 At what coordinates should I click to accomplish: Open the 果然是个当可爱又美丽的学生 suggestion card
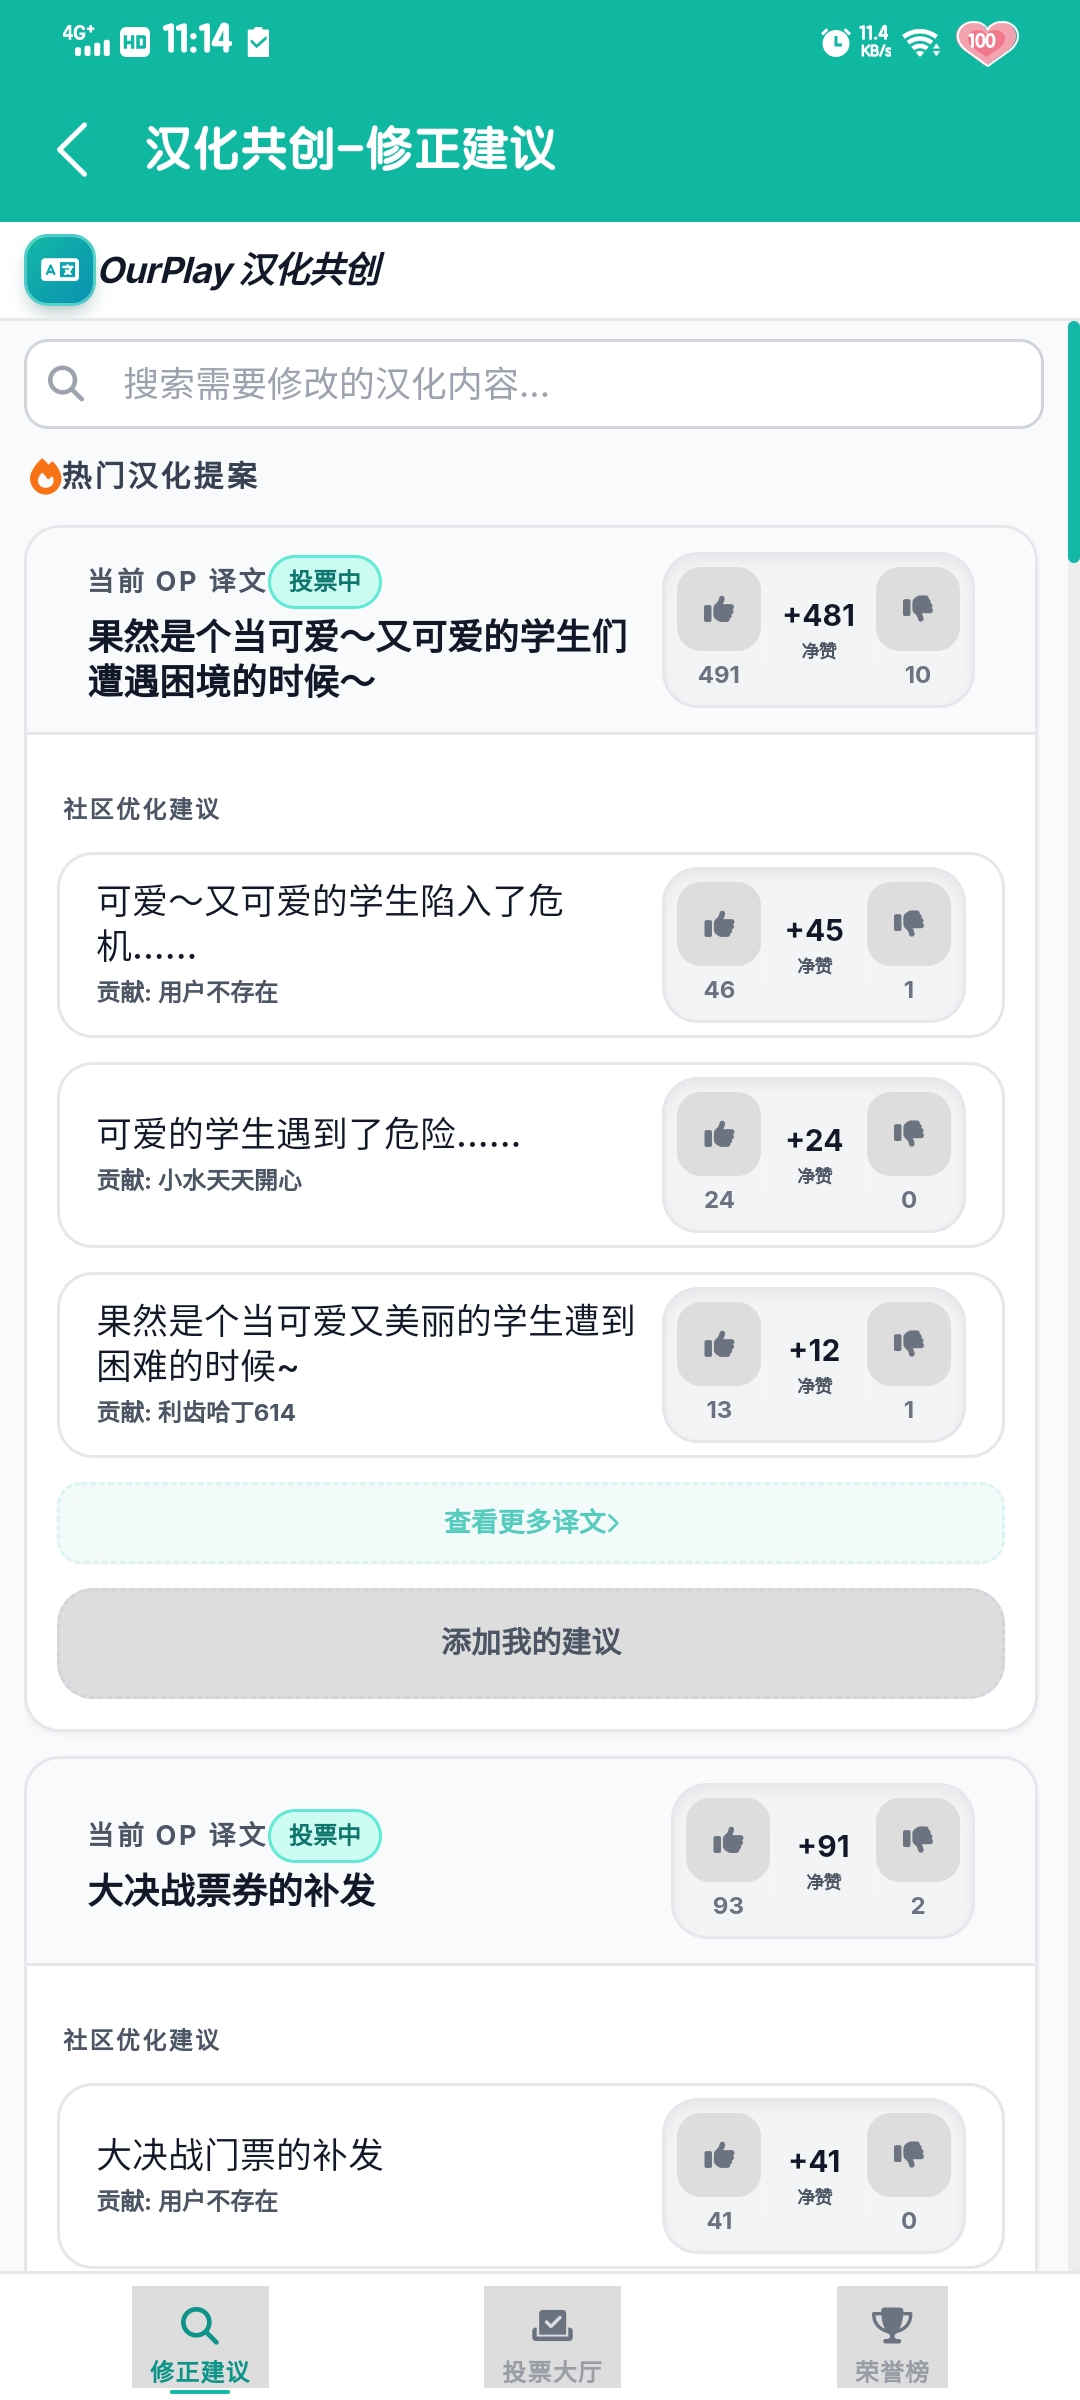(x=360, y=1364)
